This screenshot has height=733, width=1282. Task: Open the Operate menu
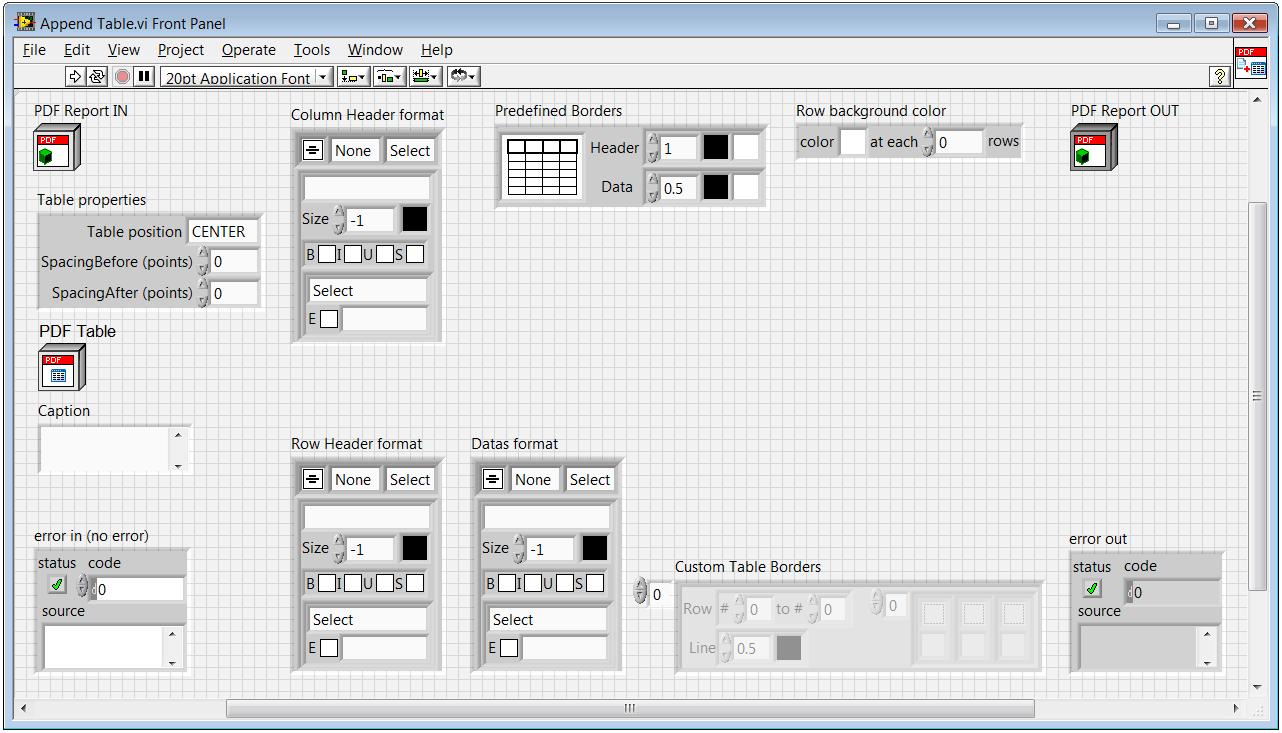coord(248,50)
